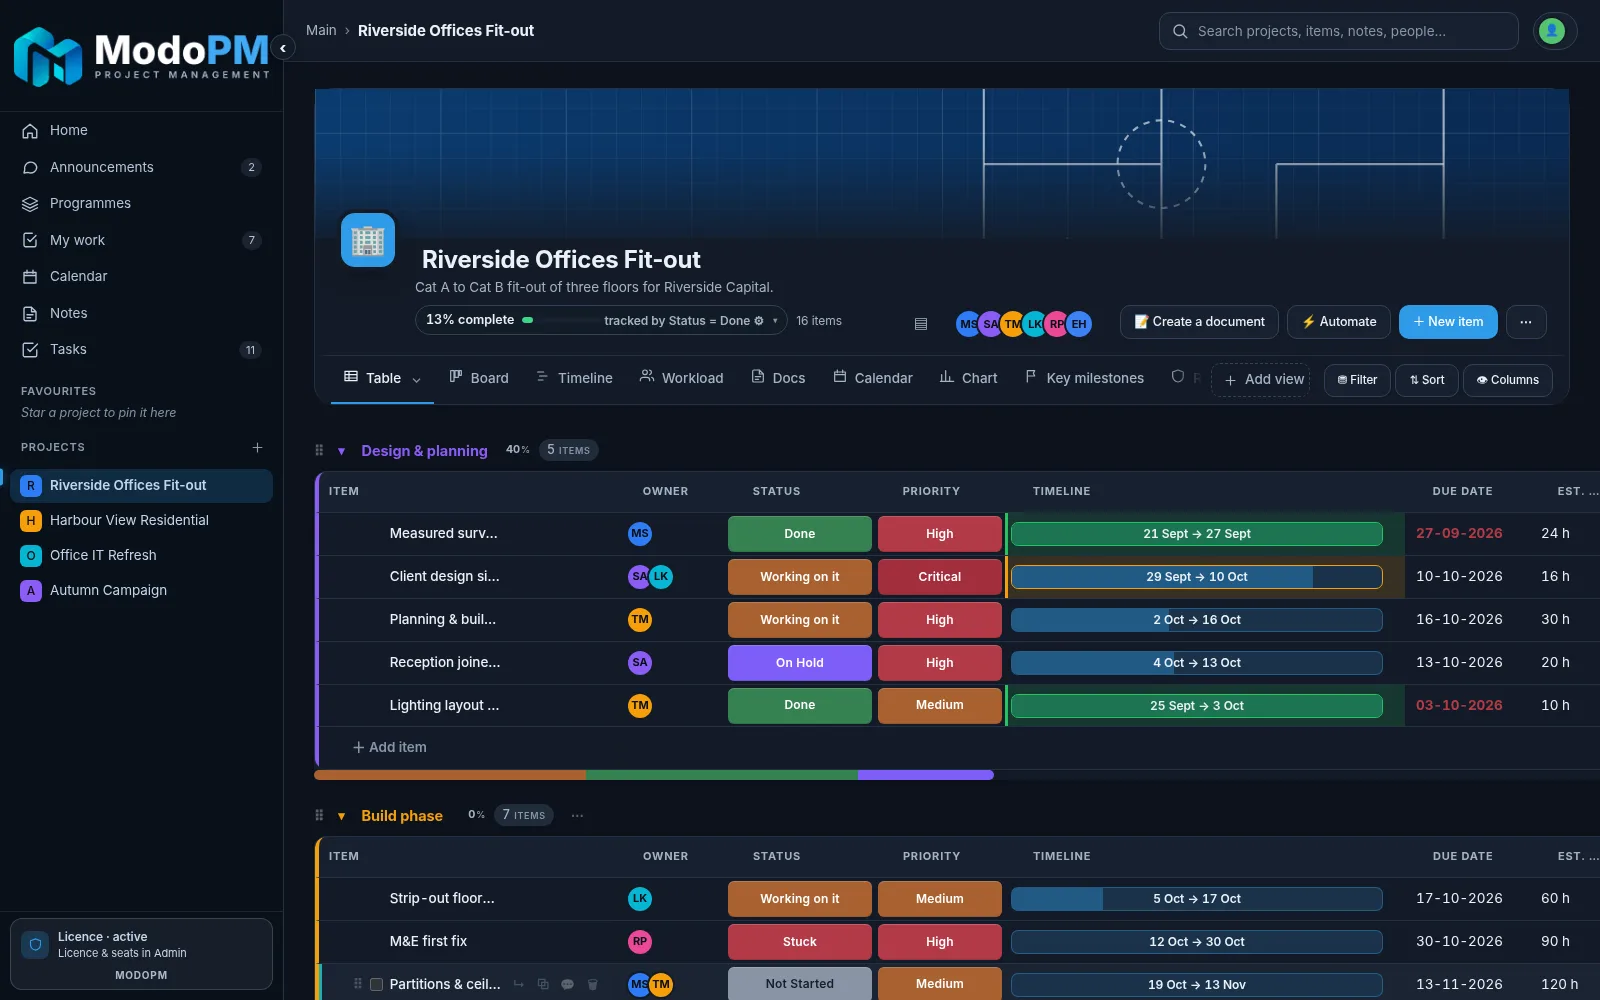Click the drag handle of Design & planning group
Screen dimensions: 1600x1000
pyautogui.click(x=319, y=451)
